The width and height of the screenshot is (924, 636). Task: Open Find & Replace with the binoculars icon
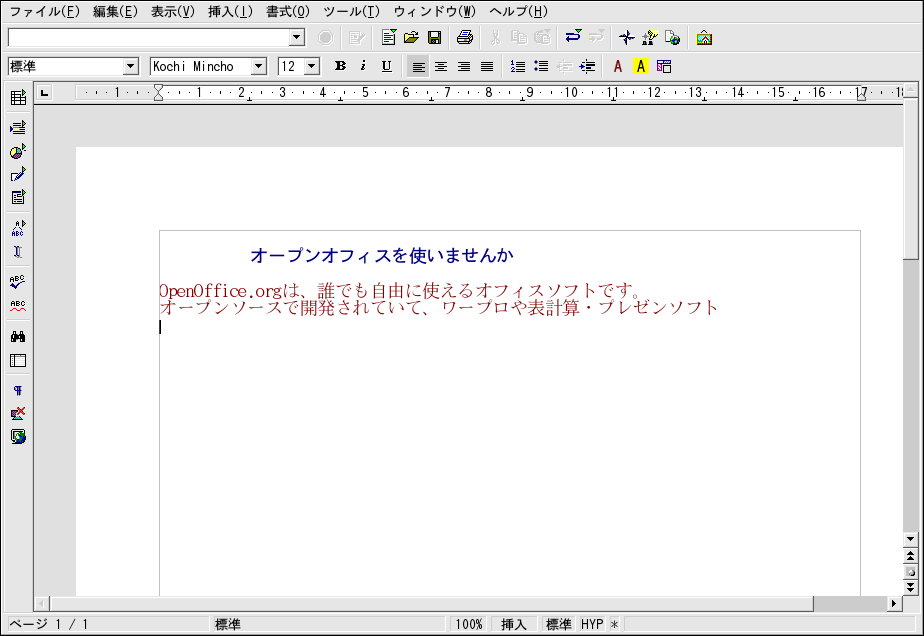(x=17, y=337)
